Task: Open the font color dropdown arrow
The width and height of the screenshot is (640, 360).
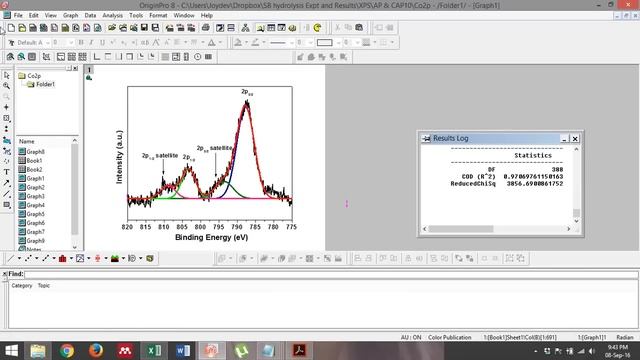Action: point(220,42)
